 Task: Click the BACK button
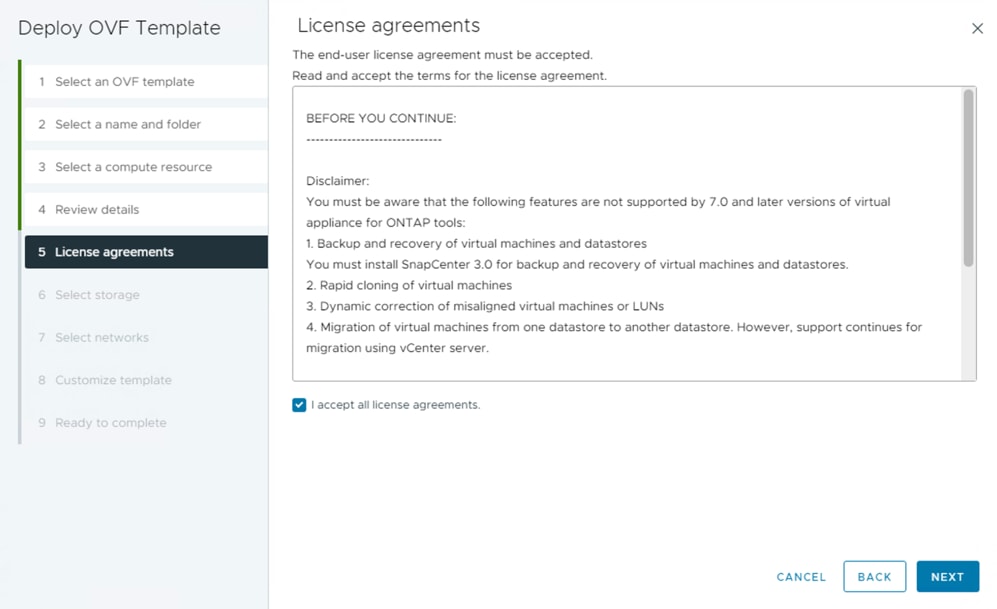[874, 577]
